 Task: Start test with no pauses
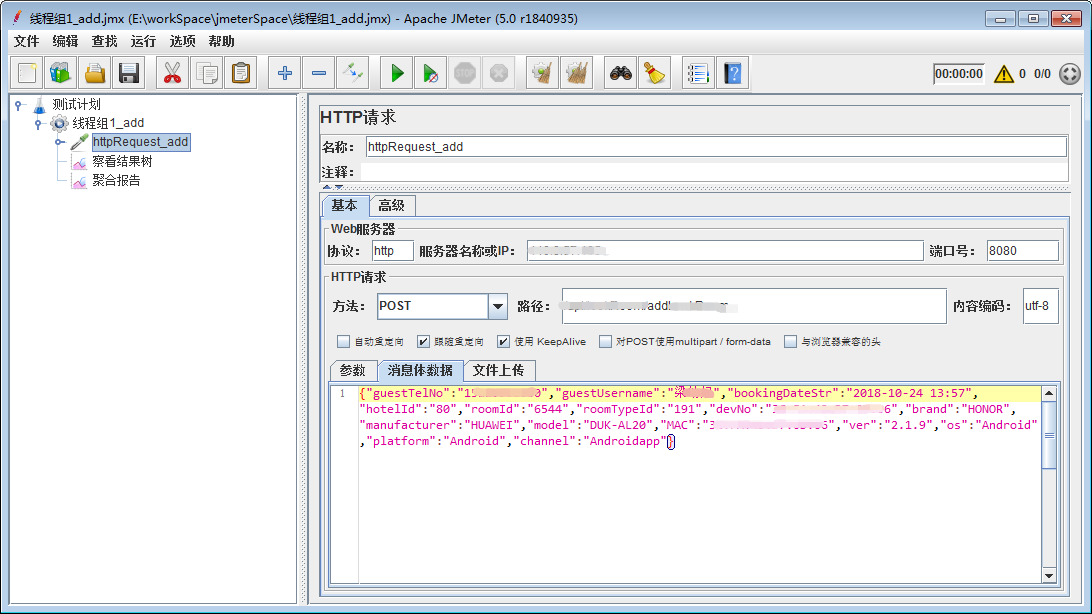pos(431,73)
